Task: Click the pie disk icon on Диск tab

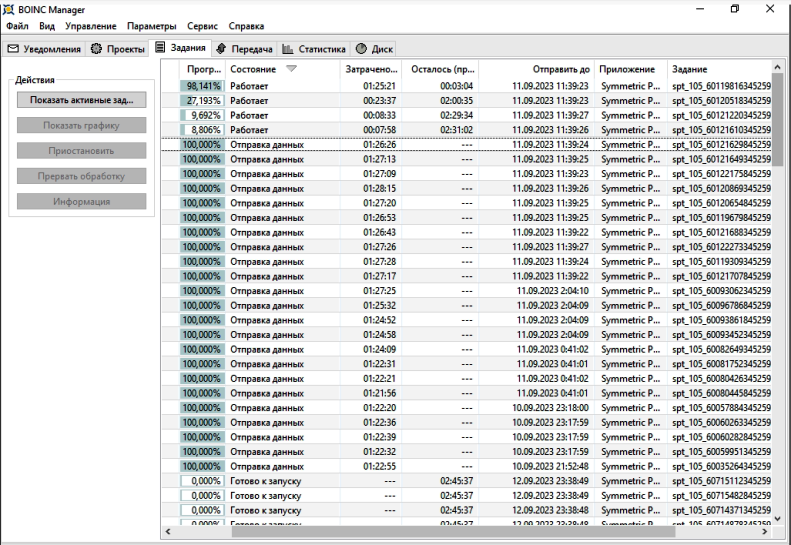Action: click(361, 48)
